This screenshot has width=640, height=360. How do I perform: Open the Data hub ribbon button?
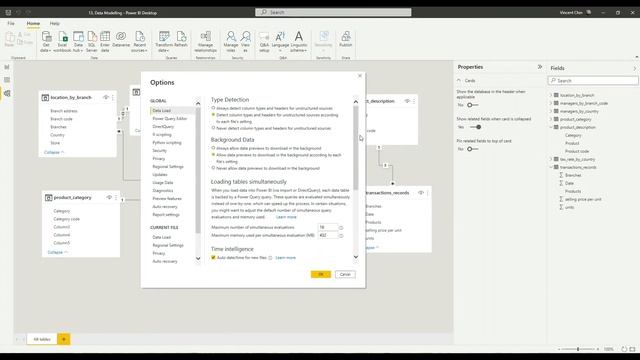[x=78, y=42]
